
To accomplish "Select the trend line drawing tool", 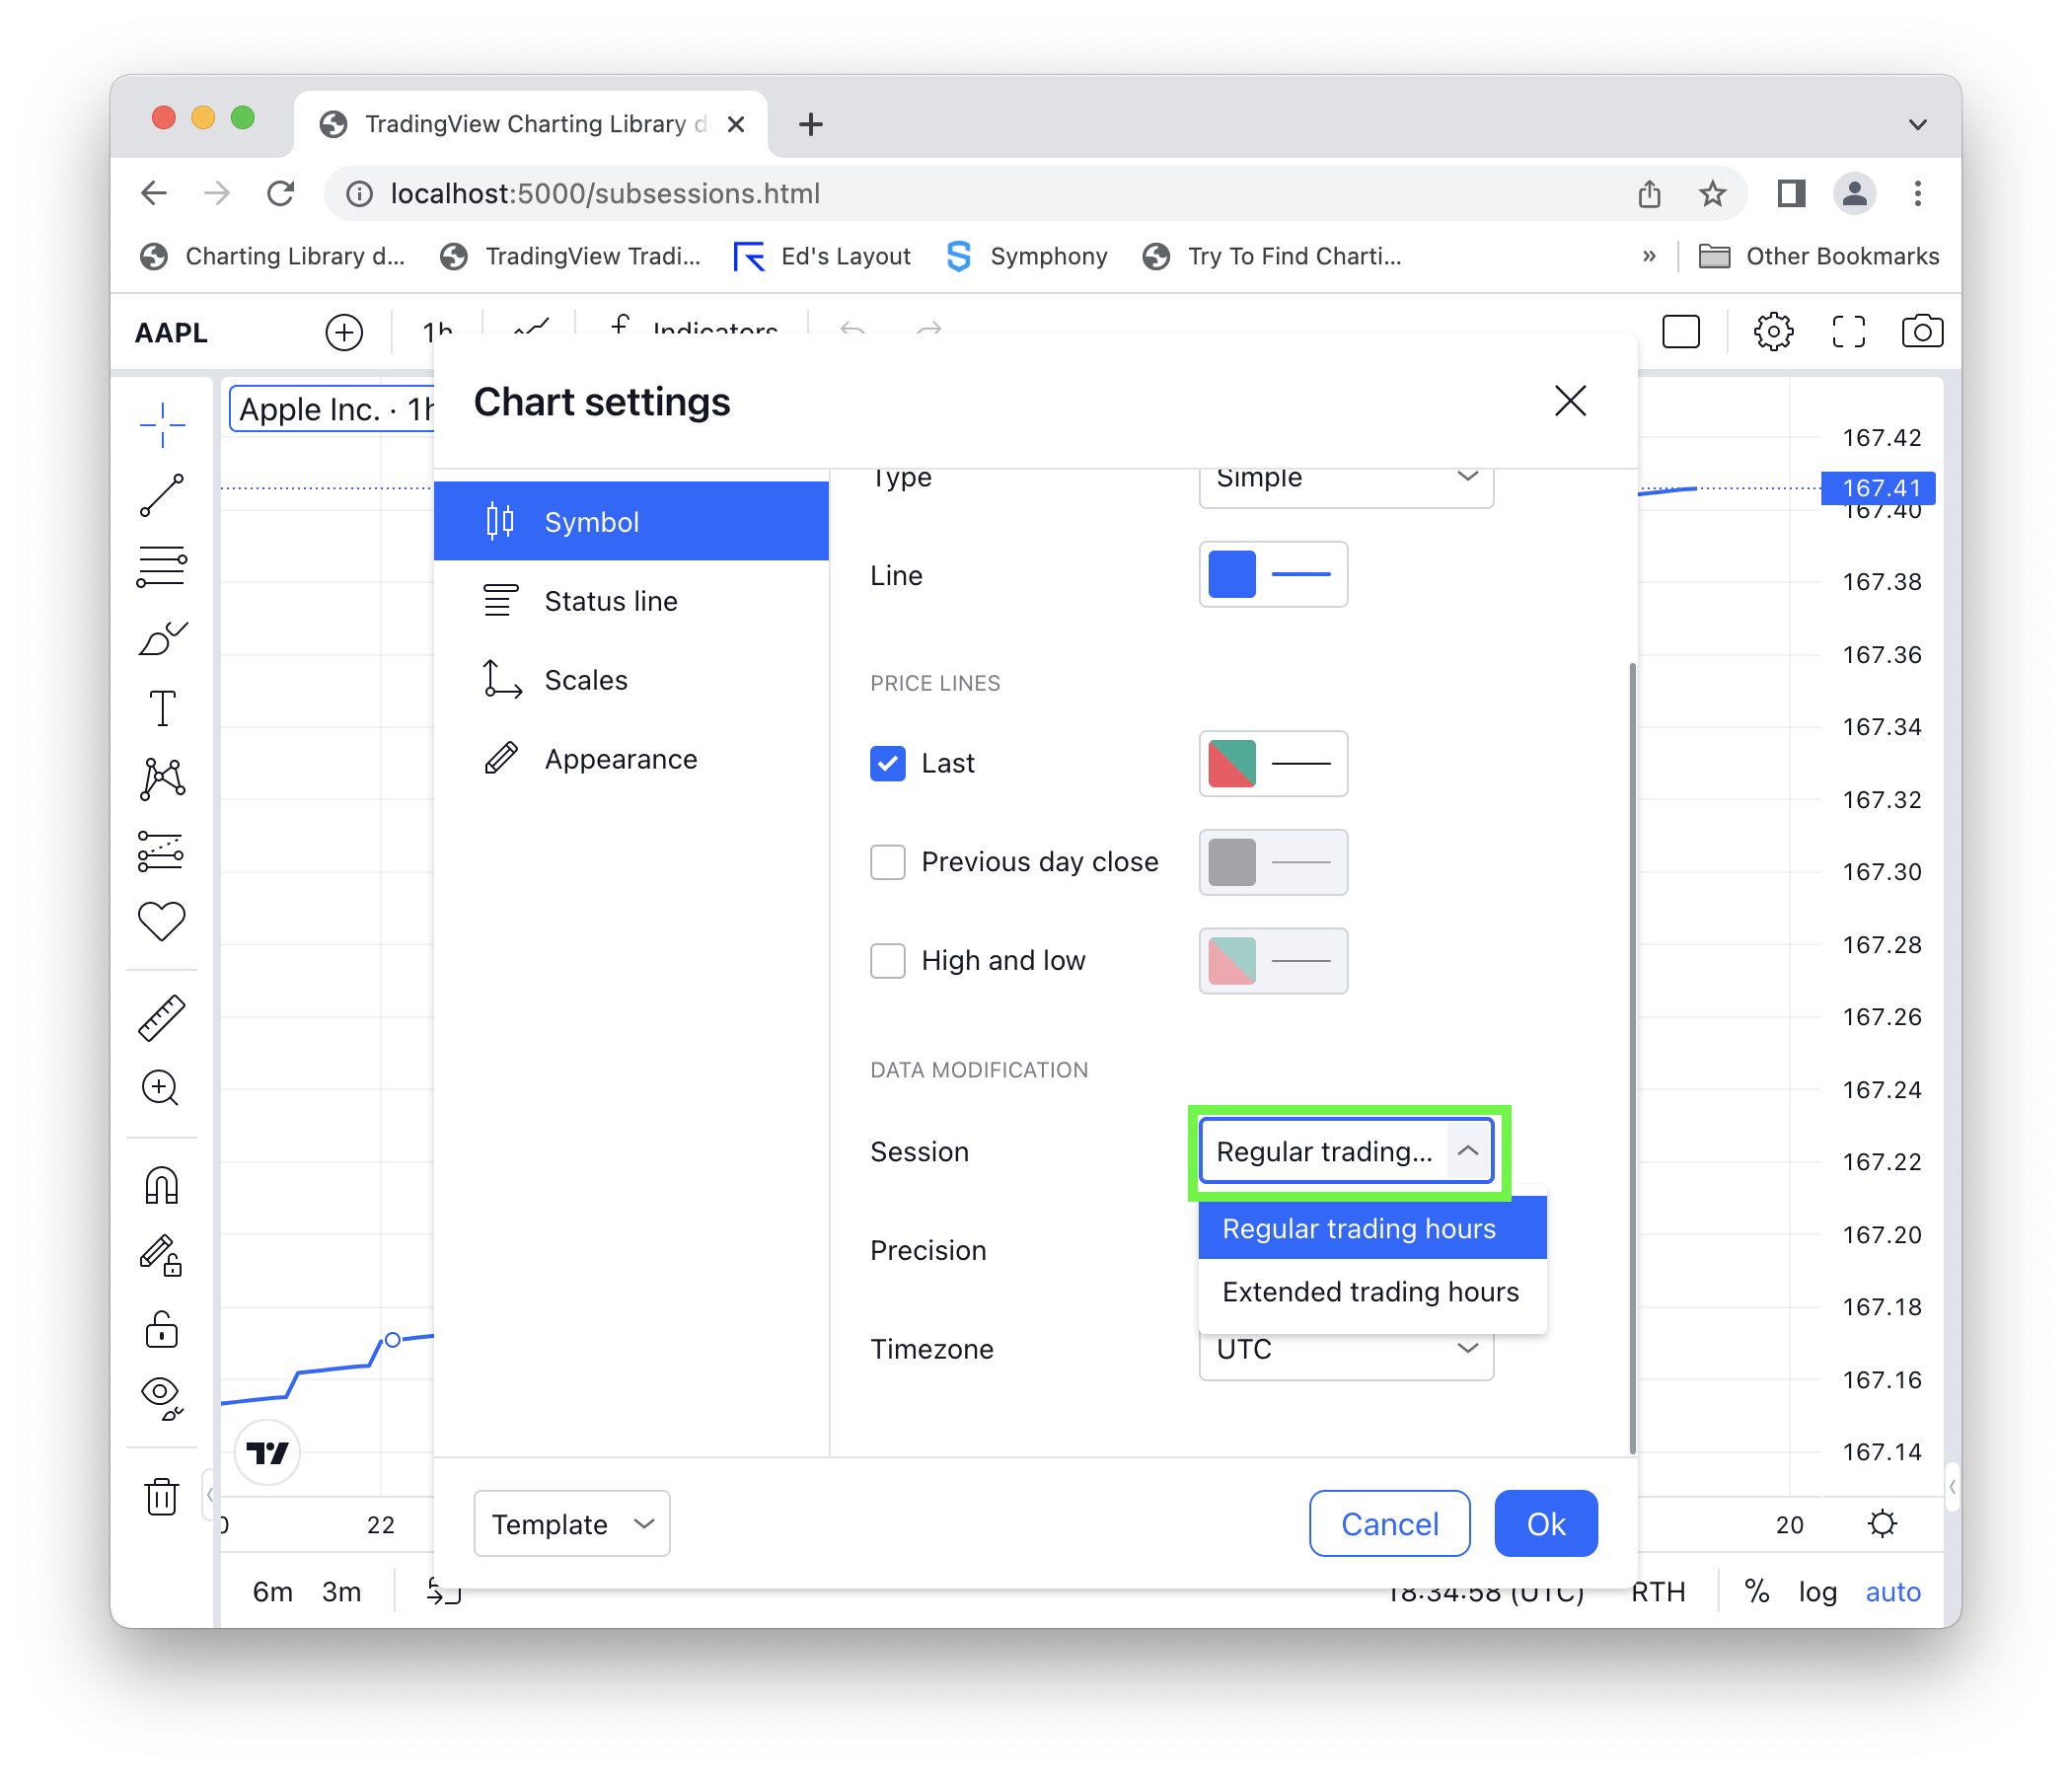I will point(162,494).
